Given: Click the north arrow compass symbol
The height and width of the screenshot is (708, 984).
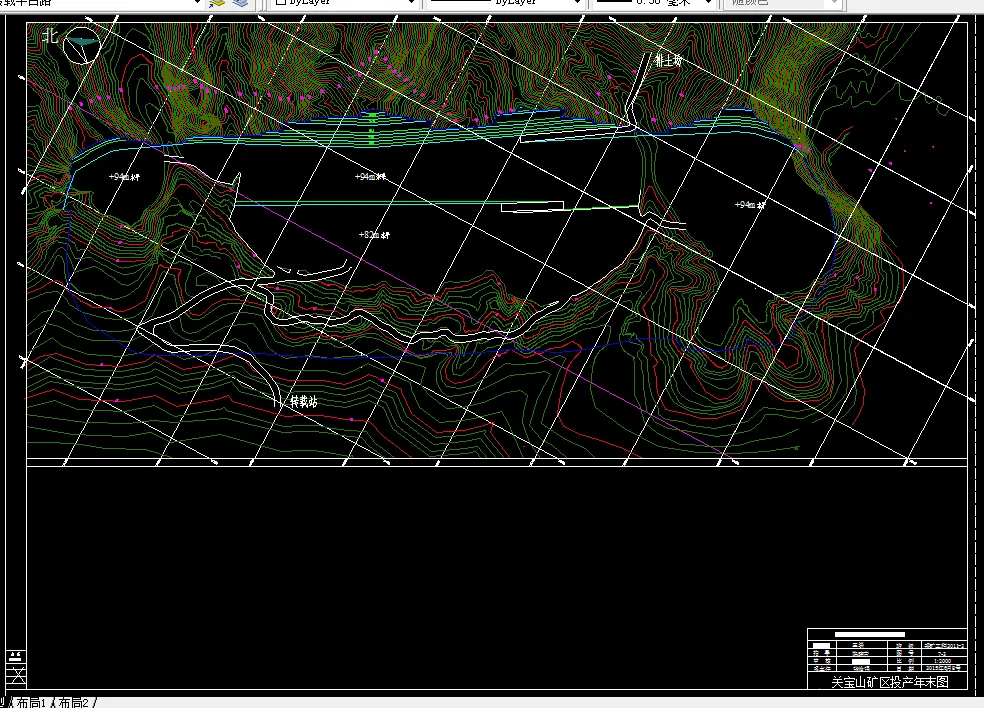Looking at the screenshot, I should coord(82,45).
